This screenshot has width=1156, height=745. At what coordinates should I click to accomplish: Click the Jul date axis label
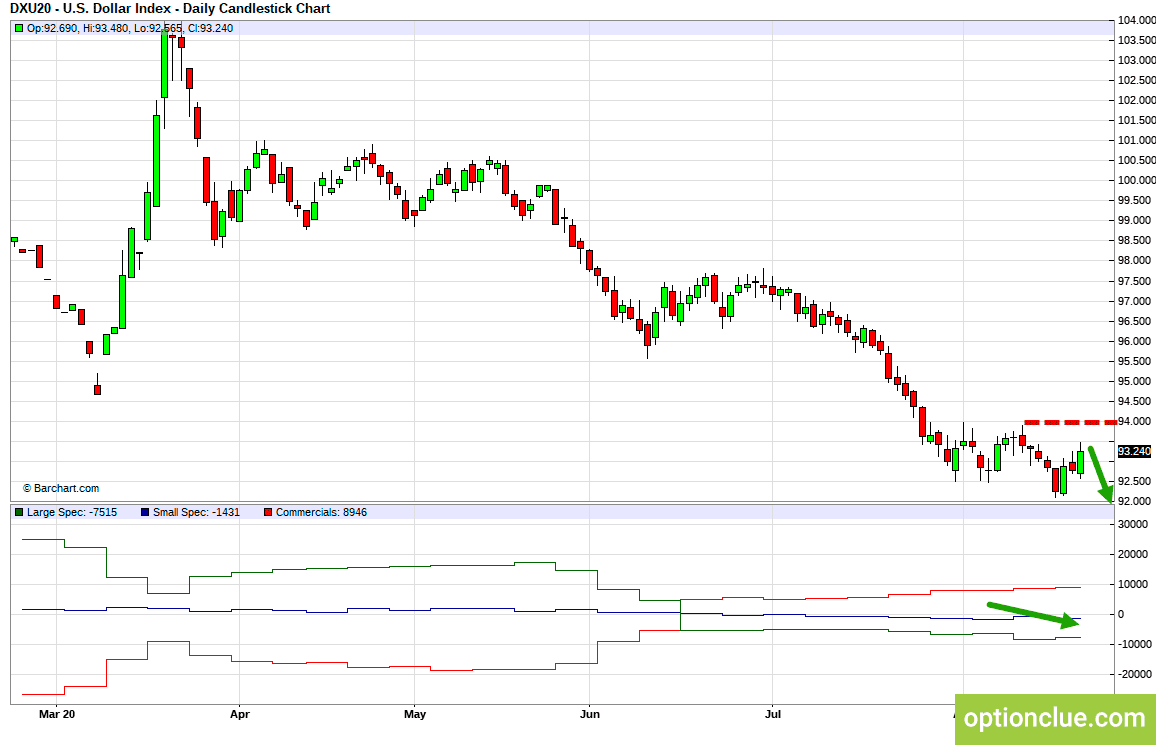point(772,715)
